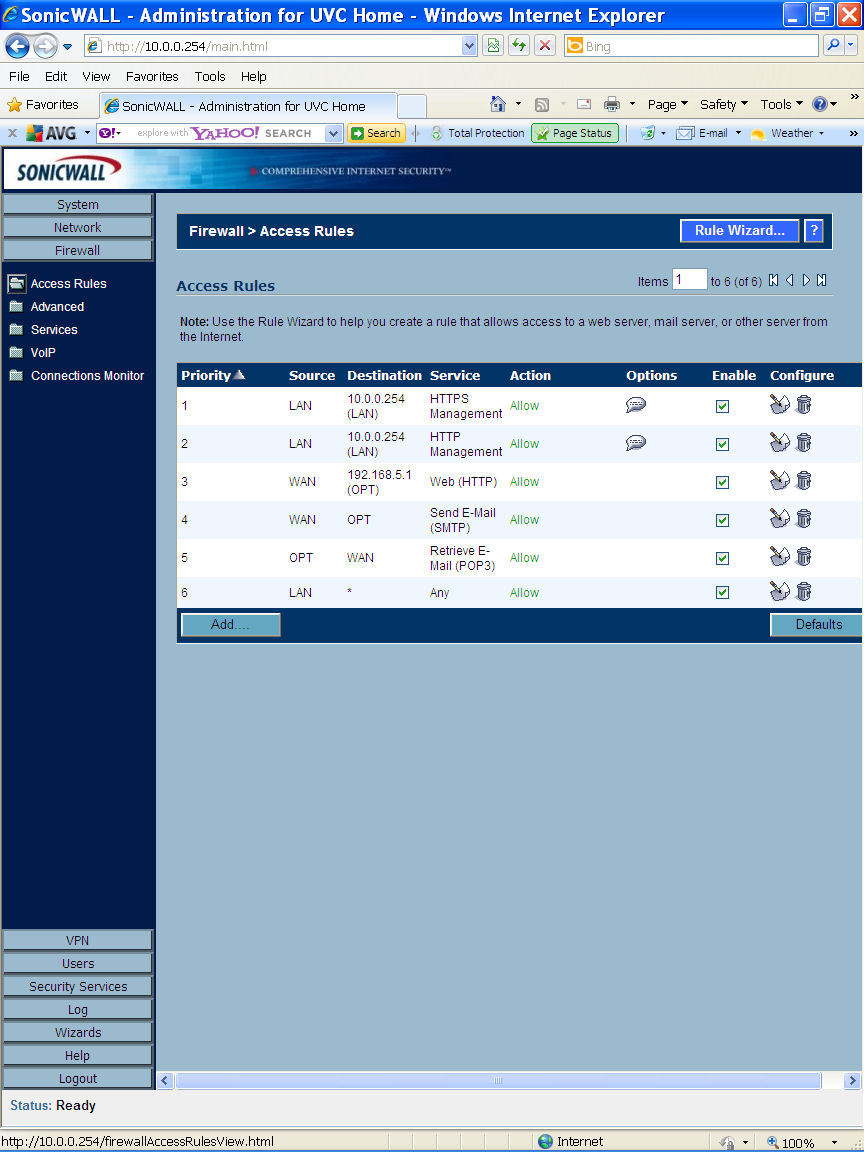Toggle the Enable checkbox for rule 6
This screenshot has height=1152, width=864.
722,593
